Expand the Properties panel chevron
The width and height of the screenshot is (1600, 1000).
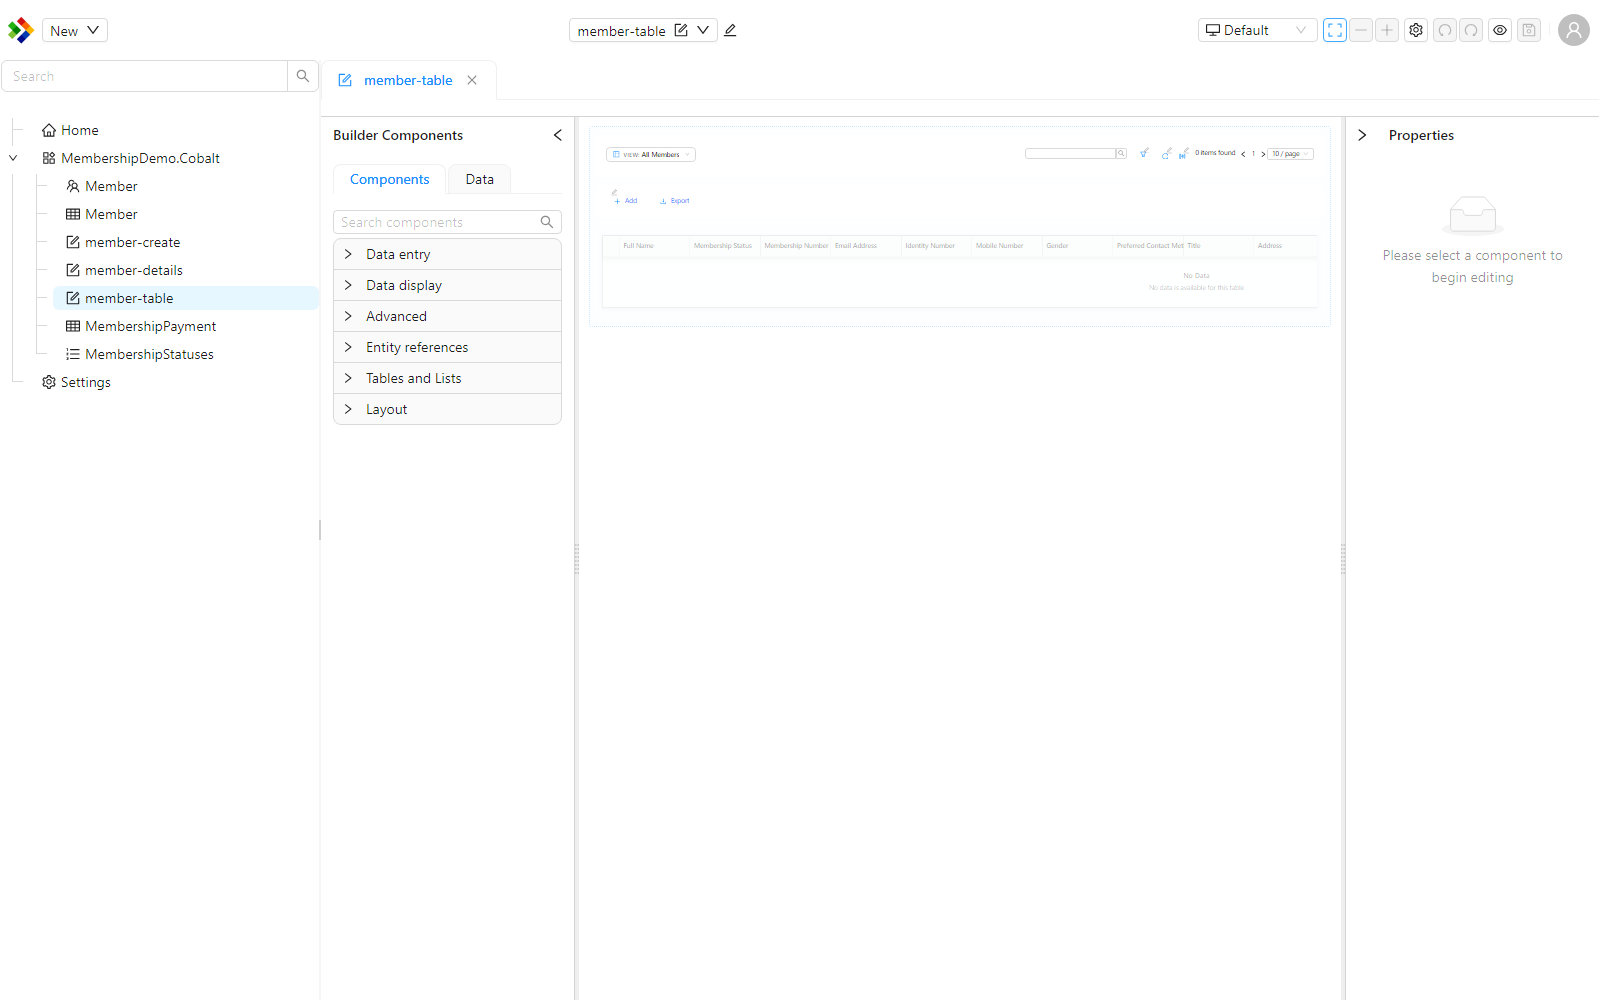pos(1362,135)
